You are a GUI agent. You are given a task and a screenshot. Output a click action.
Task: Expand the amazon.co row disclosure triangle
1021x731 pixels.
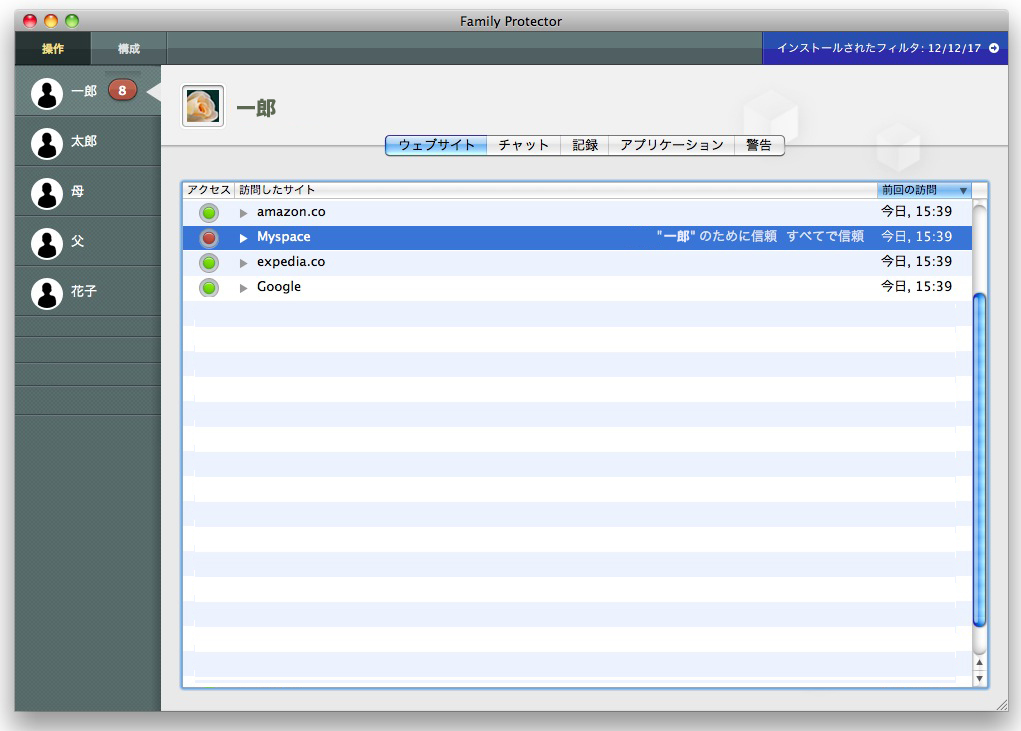(x=244, y=213)
